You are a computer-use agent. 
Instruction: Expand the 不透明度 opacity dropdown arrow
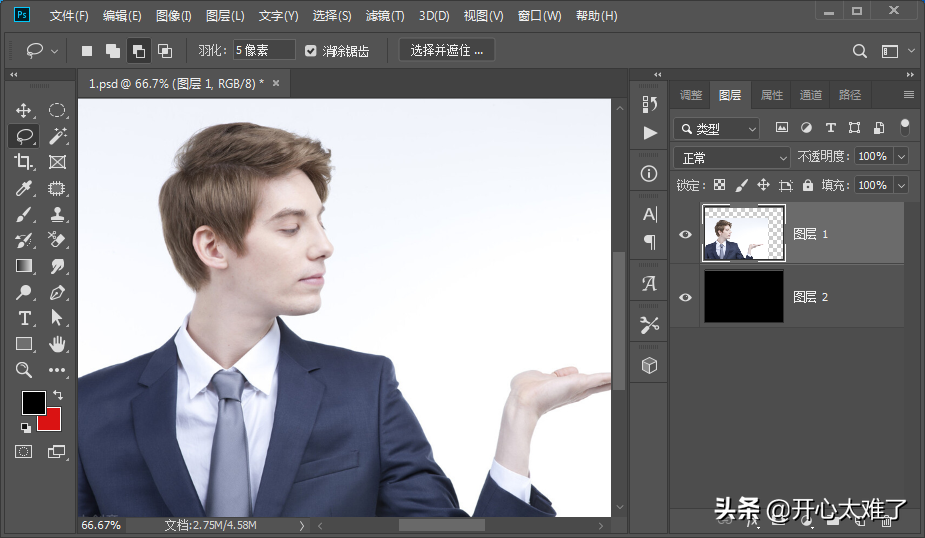point(901,157)
